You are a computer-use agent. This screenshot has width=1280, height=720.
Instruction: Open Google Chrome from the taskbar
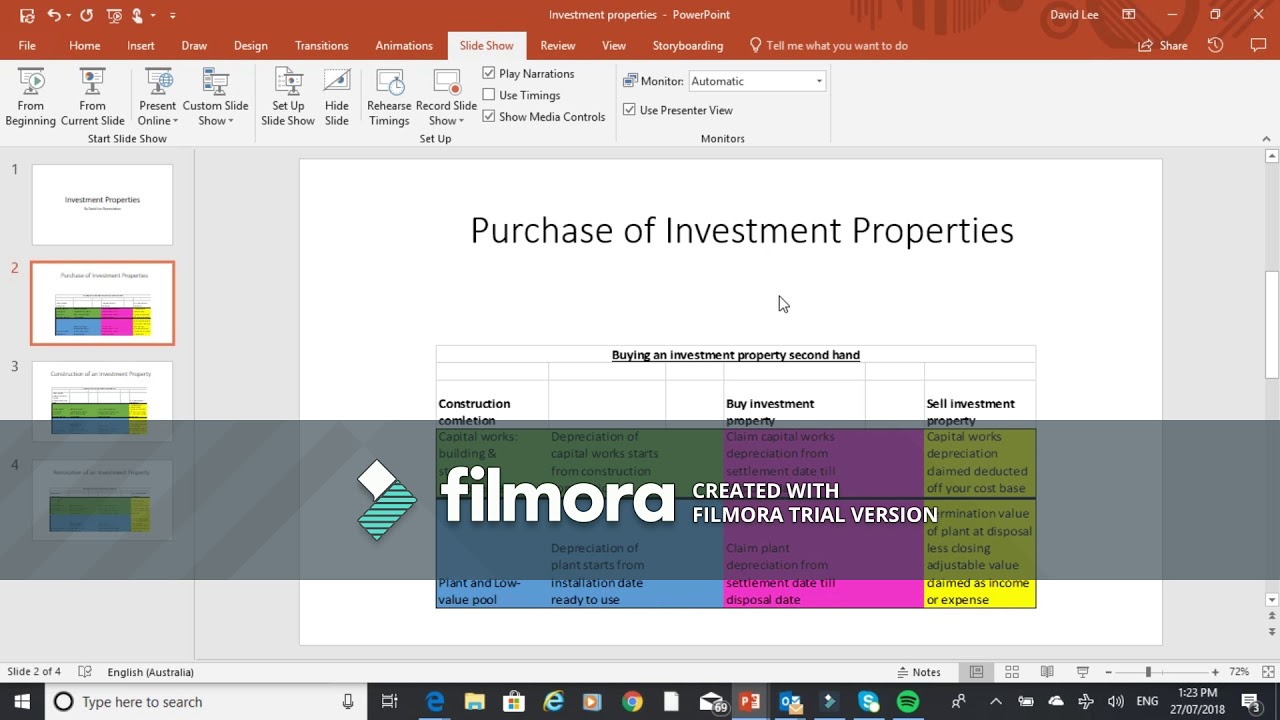(632, 702)
